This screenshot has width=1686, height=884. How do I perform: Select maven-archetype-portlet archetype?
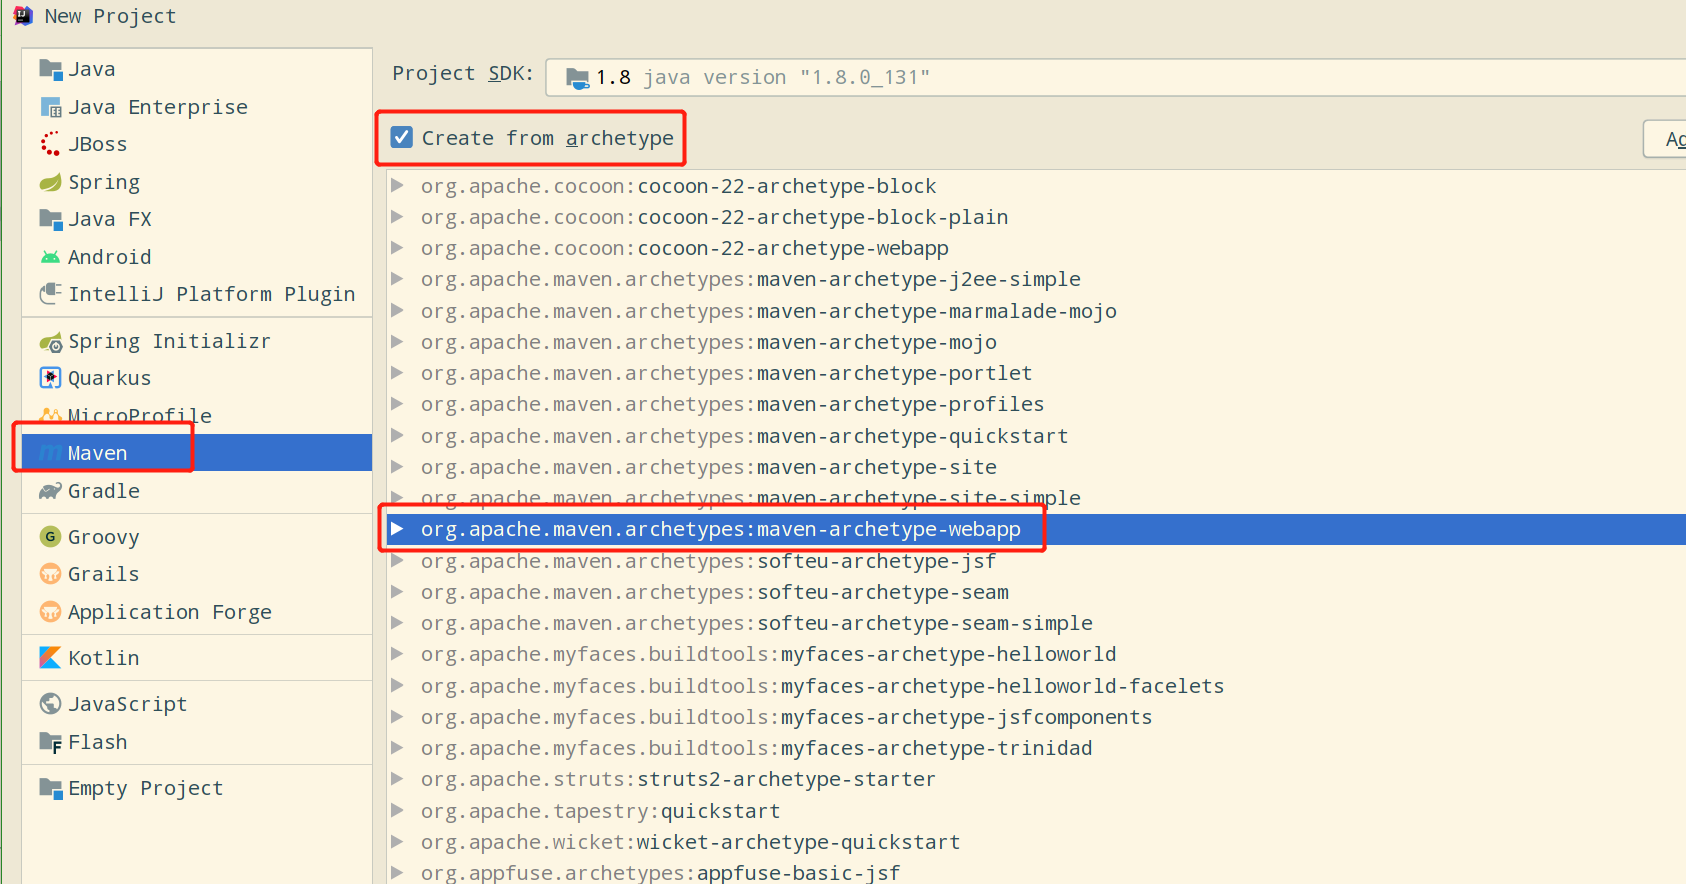(1036, 373)
